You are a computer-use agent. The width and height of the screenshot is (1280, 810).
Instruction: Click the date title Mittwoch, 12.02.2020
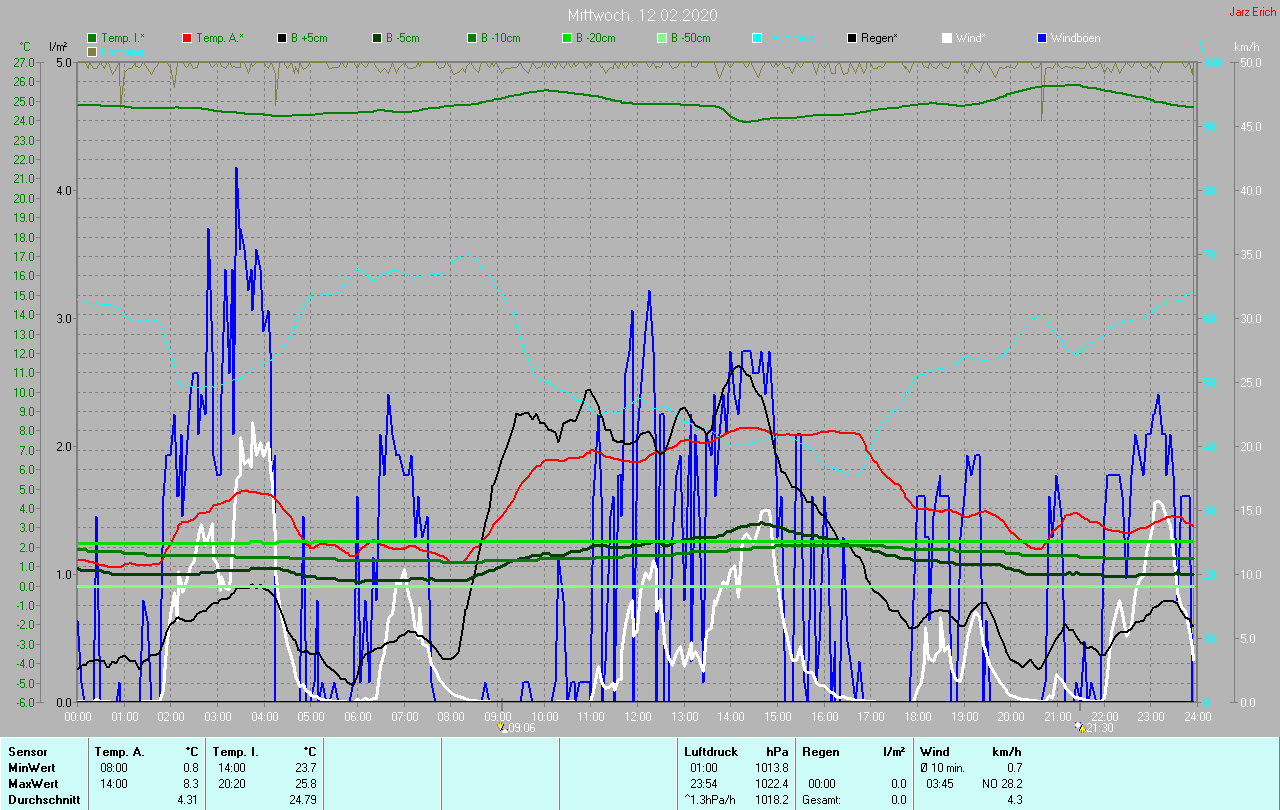point(642,15)
